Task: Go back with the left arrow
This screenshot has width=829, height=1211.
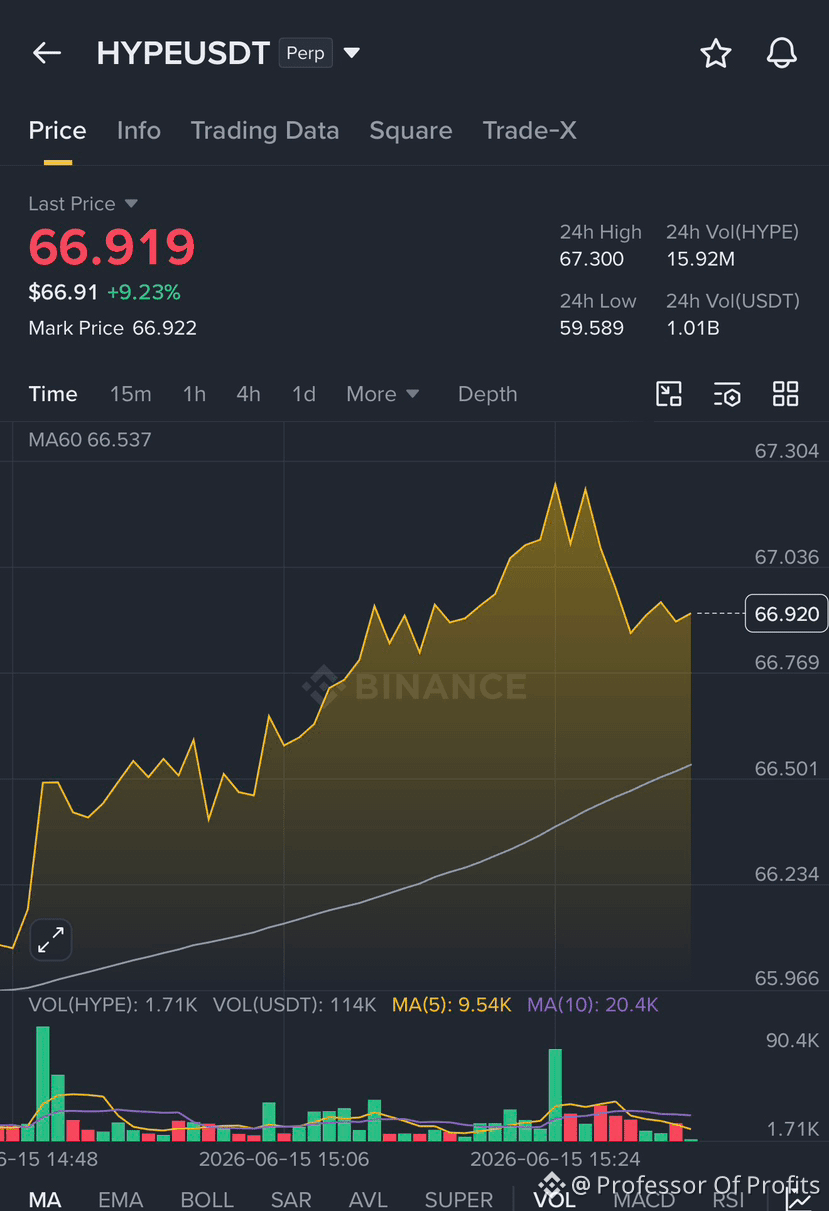Action: click(x=47, y=53)
